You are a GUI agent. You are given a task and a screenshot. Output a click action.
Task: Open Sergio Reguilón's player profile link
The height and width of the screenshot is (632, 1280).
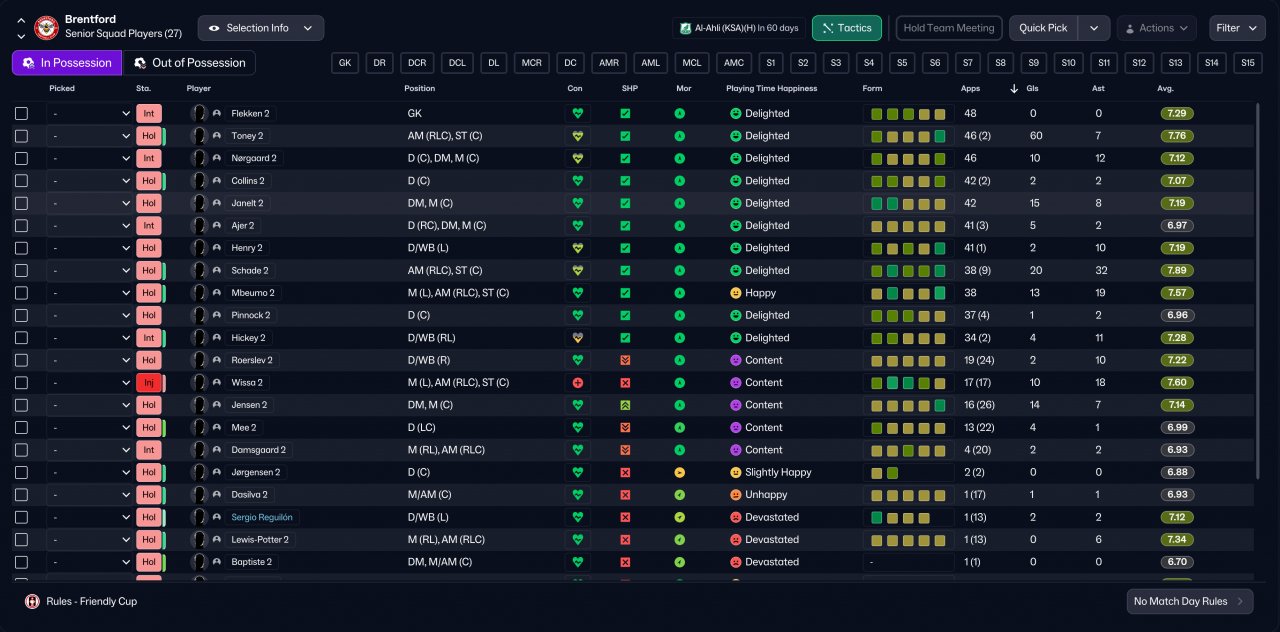(261, 517)
